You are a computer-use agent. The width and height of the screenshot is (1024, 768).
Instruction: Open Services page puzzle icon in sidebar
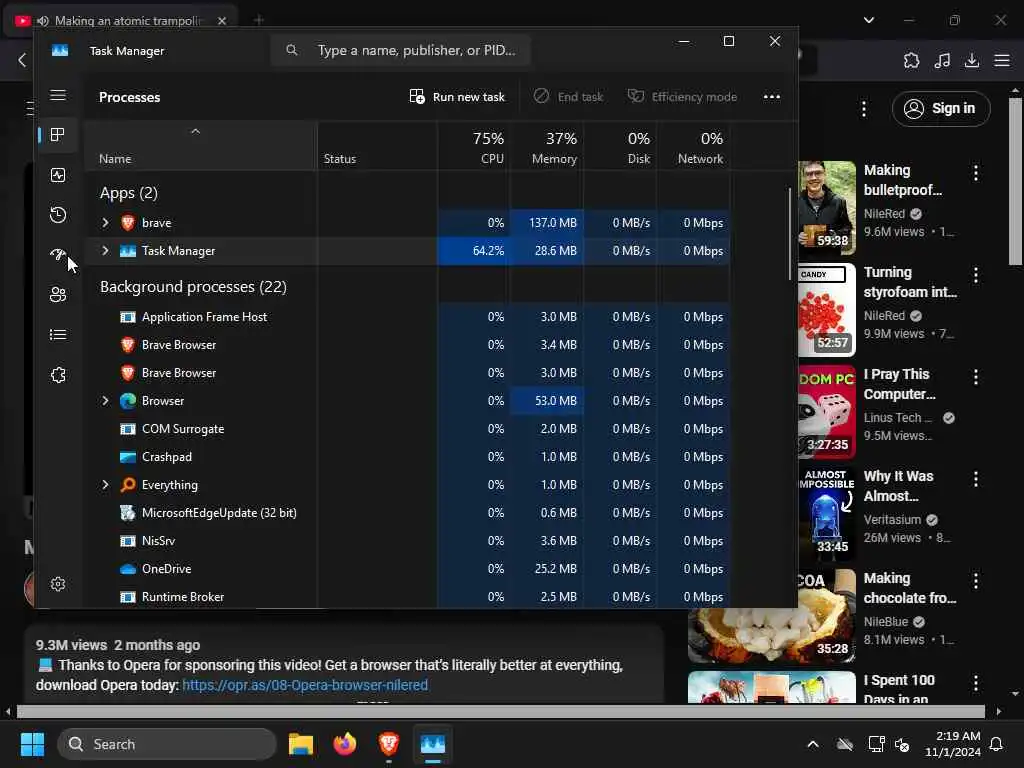tap(58, 375)
